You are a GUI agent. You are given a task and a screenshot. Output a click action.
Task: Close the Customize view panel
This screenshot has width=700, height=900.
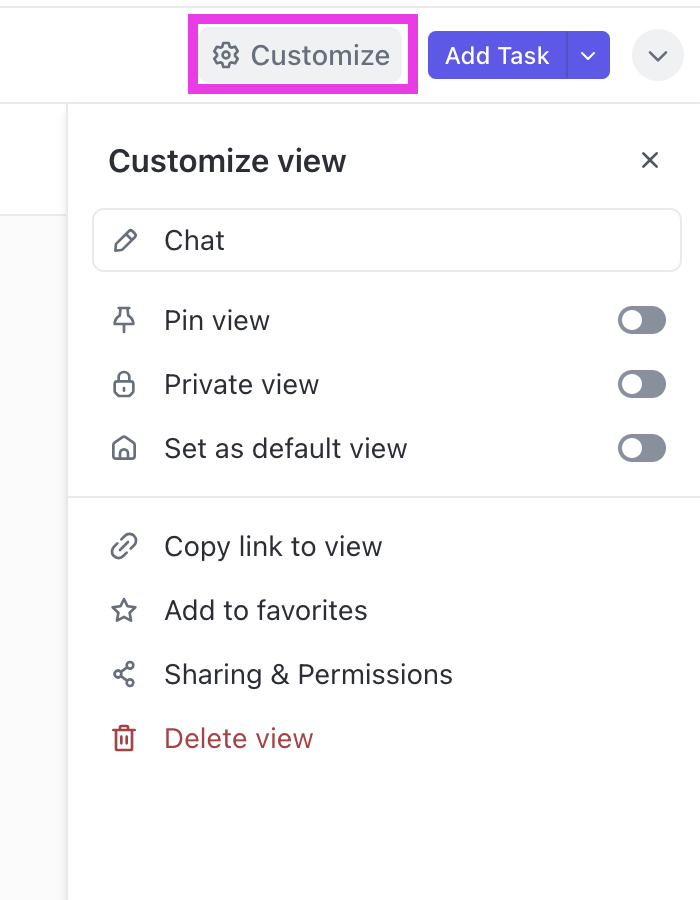pos(650,161)
